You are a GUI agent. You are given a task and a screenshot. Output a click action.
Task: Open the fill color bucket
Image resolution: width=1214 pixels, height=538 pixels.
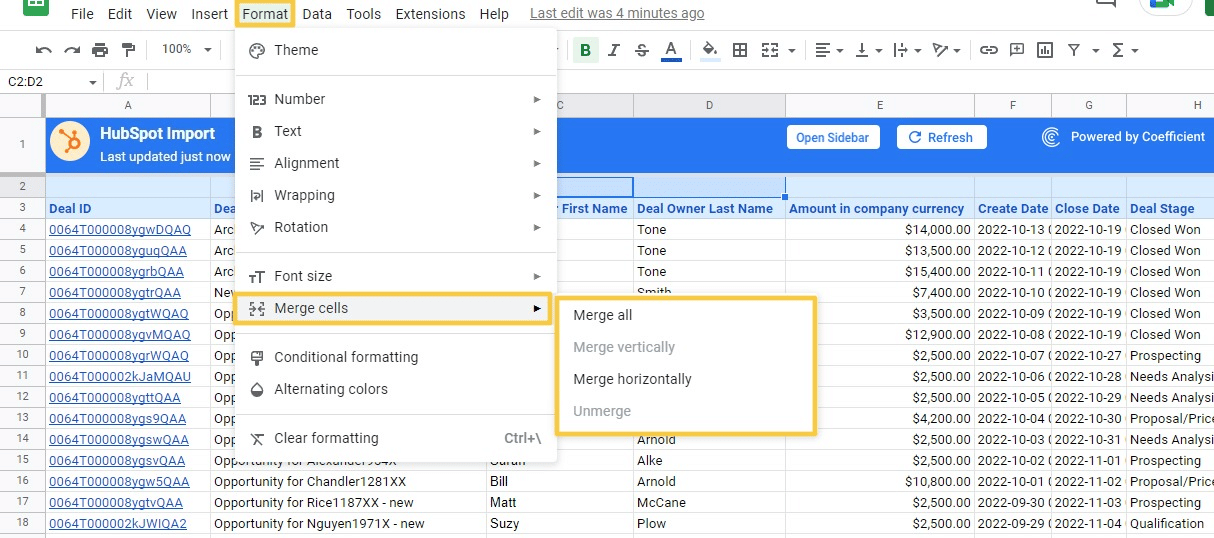coord(710,50)
